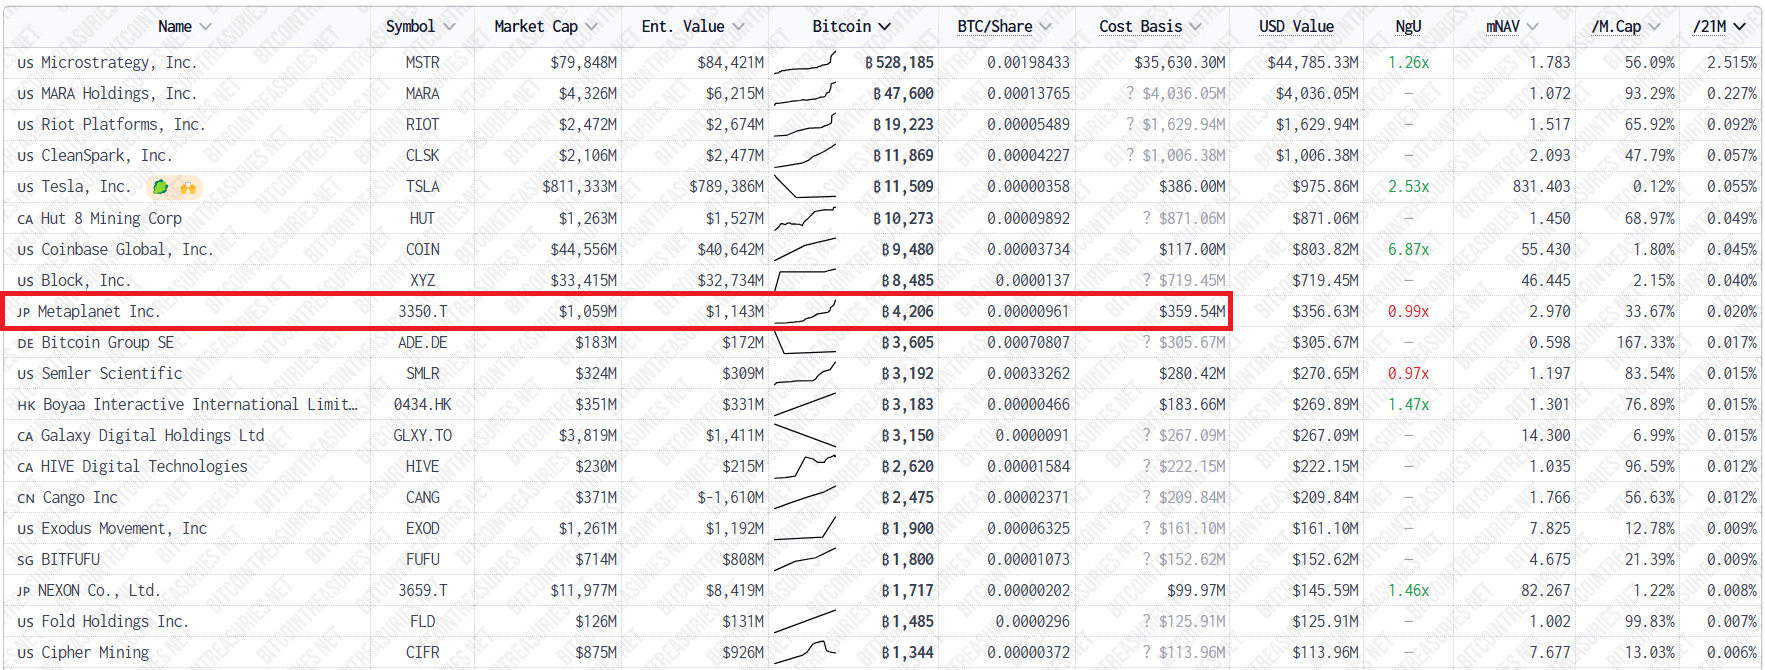This screenshot has width=1765, height=670.
Task: Click the GLXY.TO ticker symbol
Action: click(422, 435)
